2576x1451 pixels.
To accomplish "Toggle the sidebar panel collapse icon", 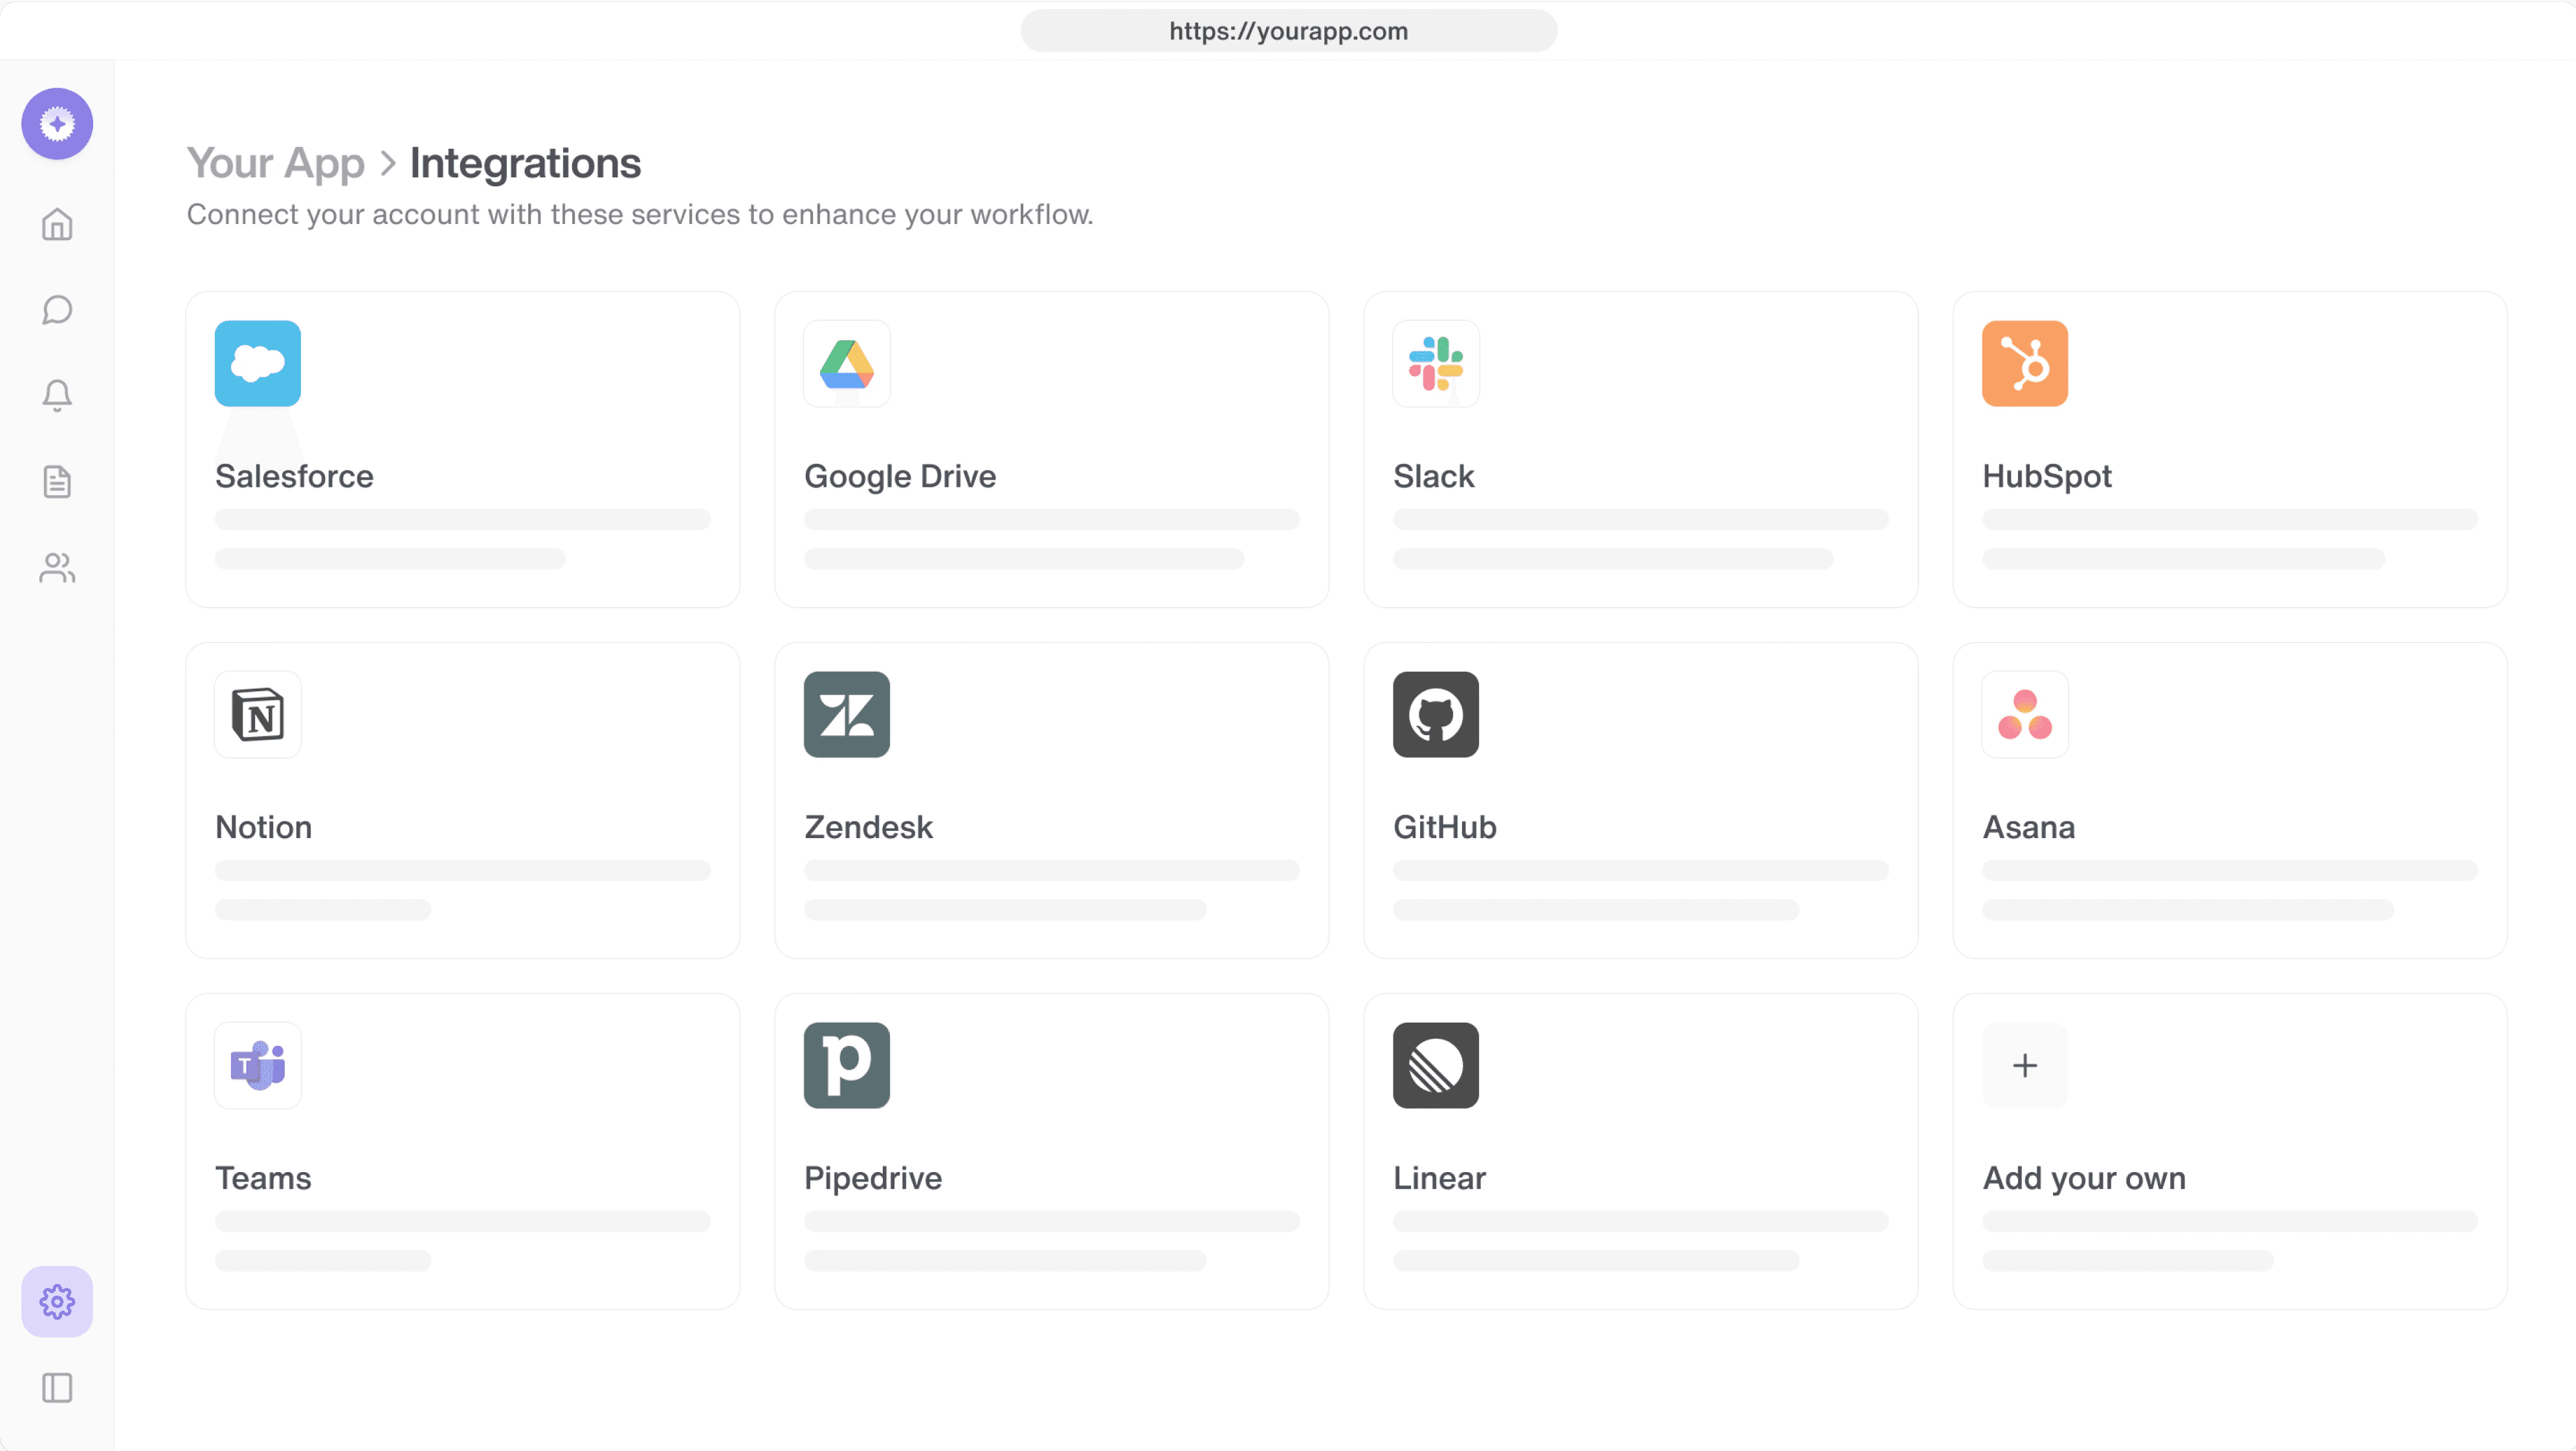I will point(57,1388).
